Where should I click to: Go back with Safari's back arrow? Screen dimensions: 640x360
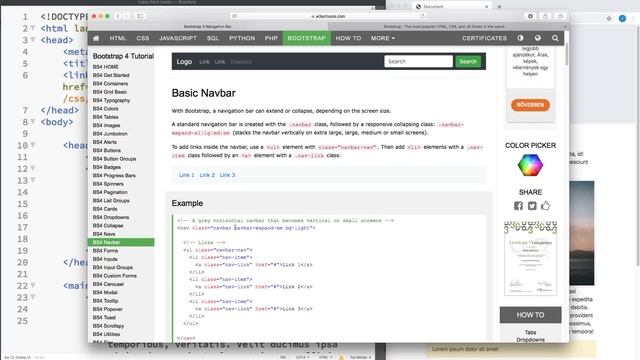coord(118,16)
